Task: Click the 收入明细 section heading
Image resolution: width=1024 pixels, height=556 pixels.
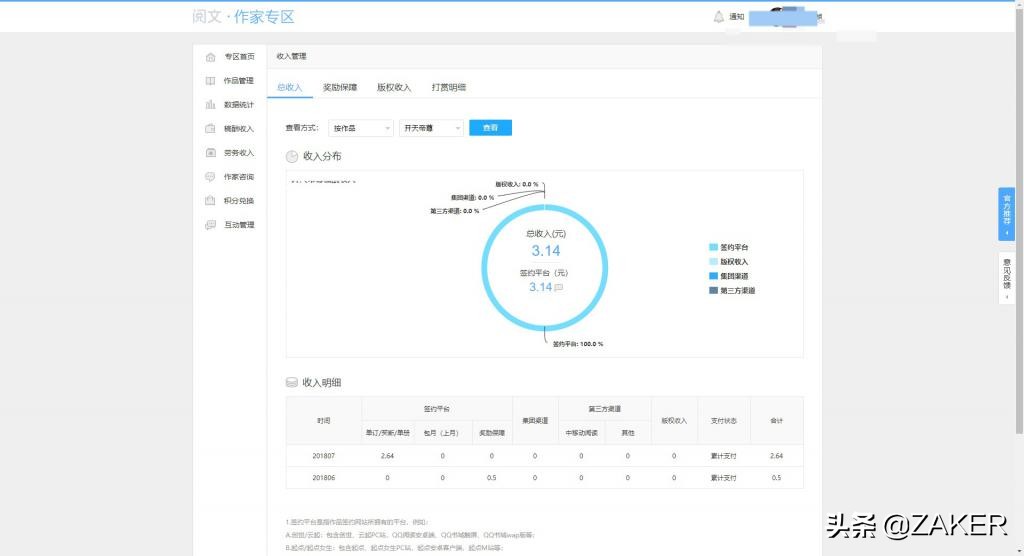Action: click(x=321, y=383)
